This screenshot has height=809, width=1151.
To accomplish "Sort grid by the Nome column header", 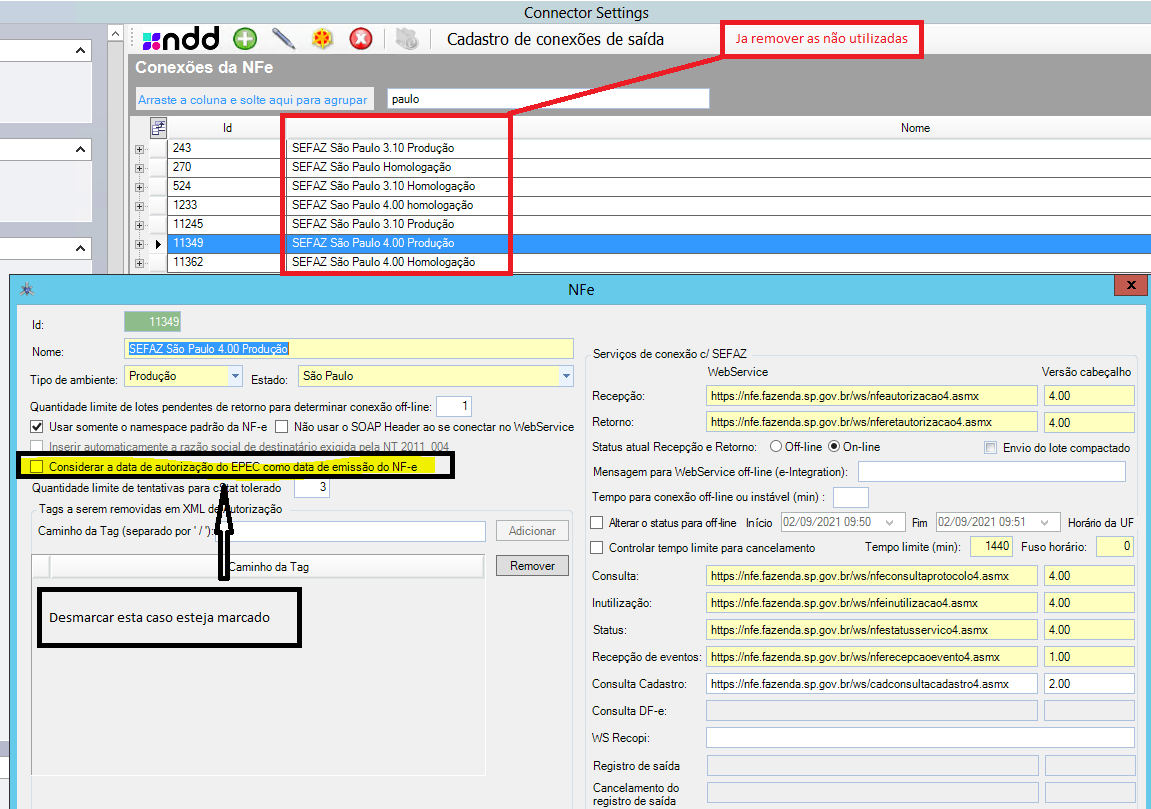I will (x=914, y=128).
